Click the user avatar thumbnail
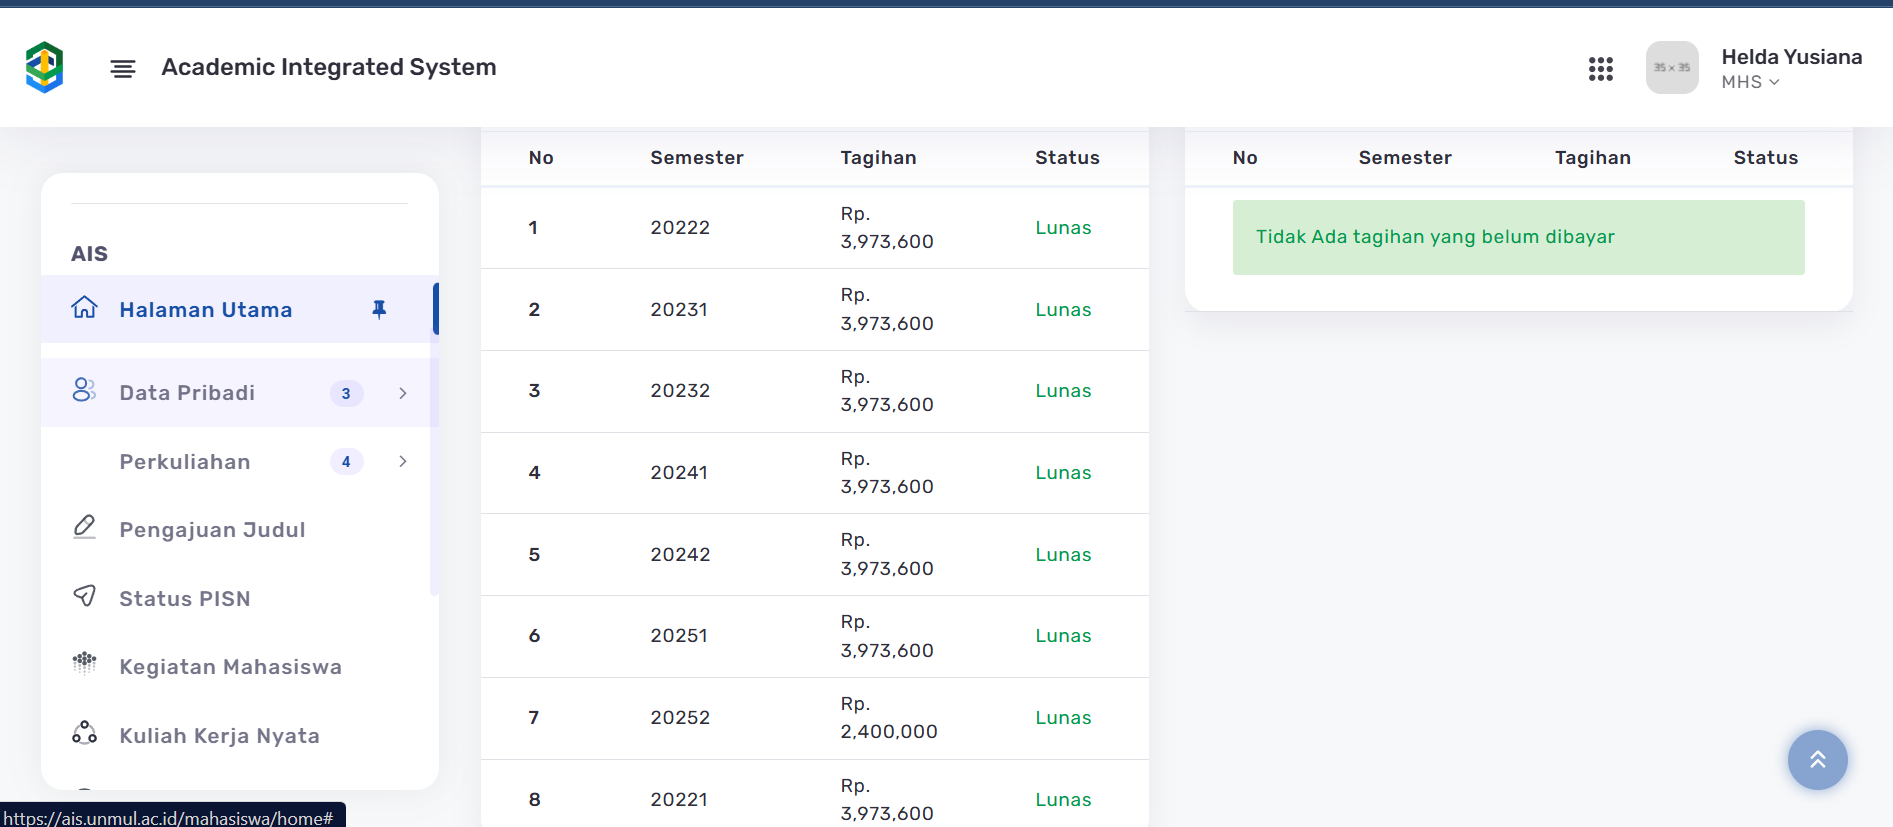The width and height of the screenshot is (1893, 827). 1672,68
